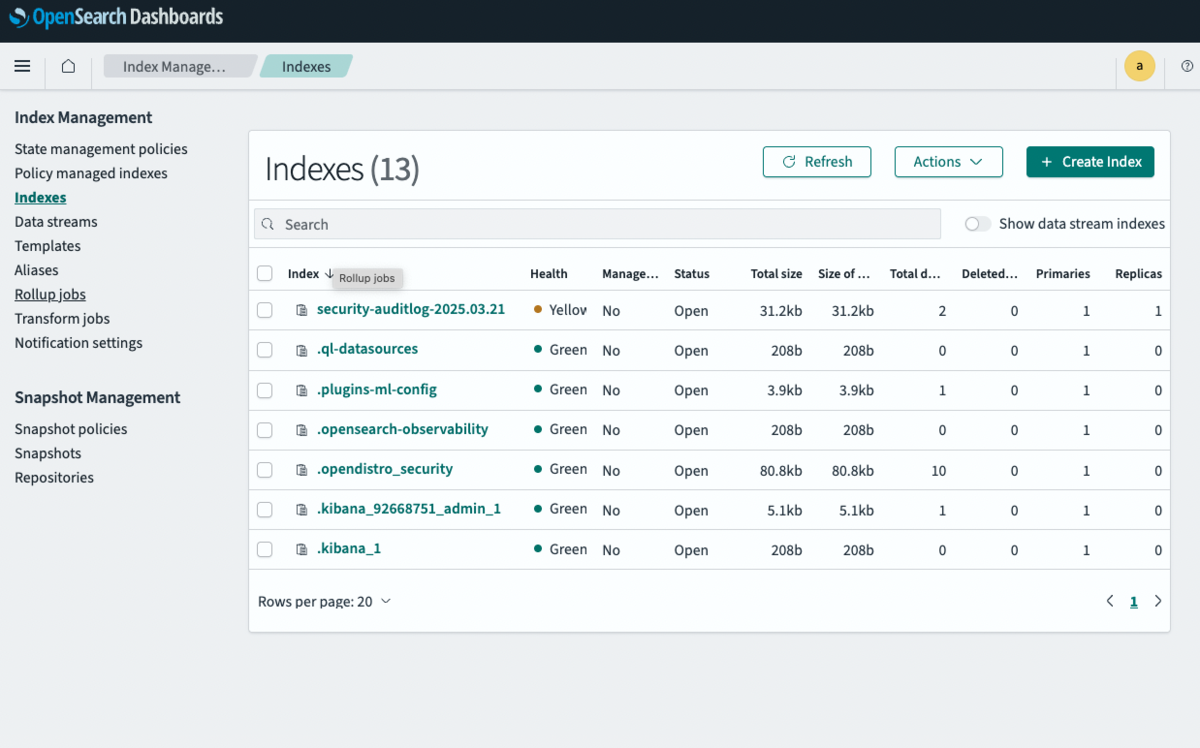
Task: Open the .opendistro_security index link
Action: point(385,469)
